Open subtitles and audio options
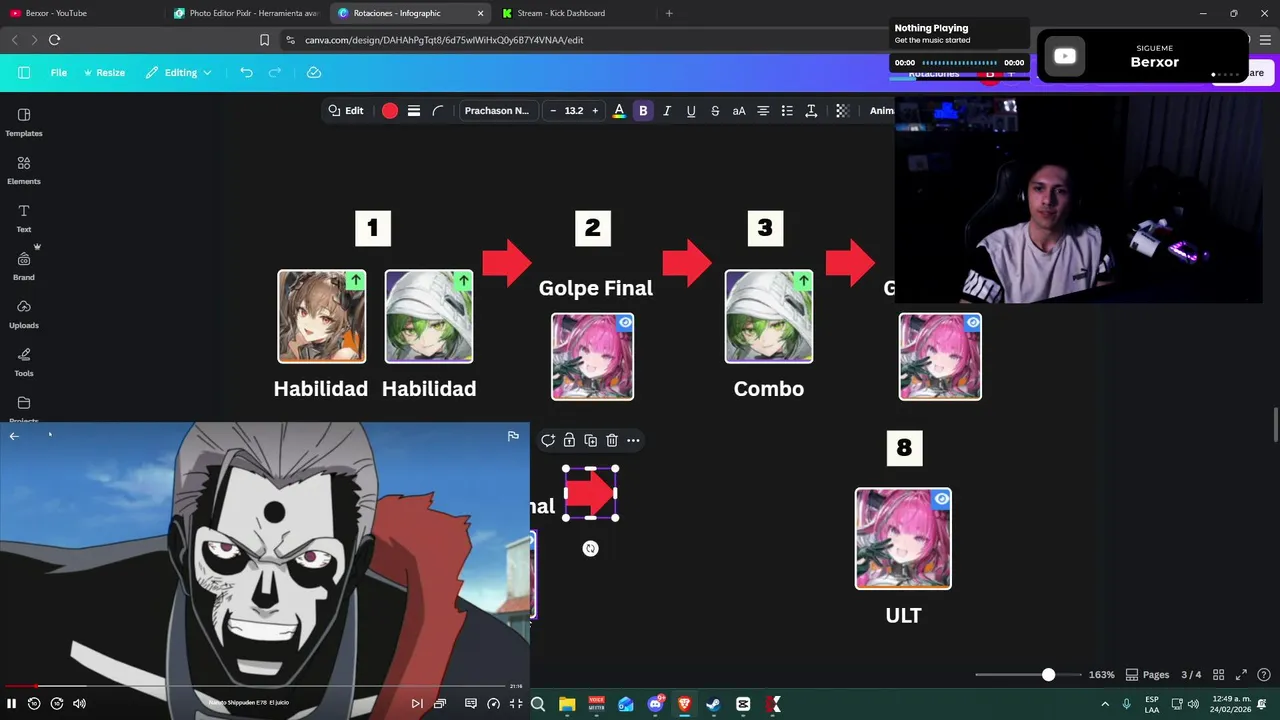Viewport: 1280px width, 720px height. tap(470, 704)
